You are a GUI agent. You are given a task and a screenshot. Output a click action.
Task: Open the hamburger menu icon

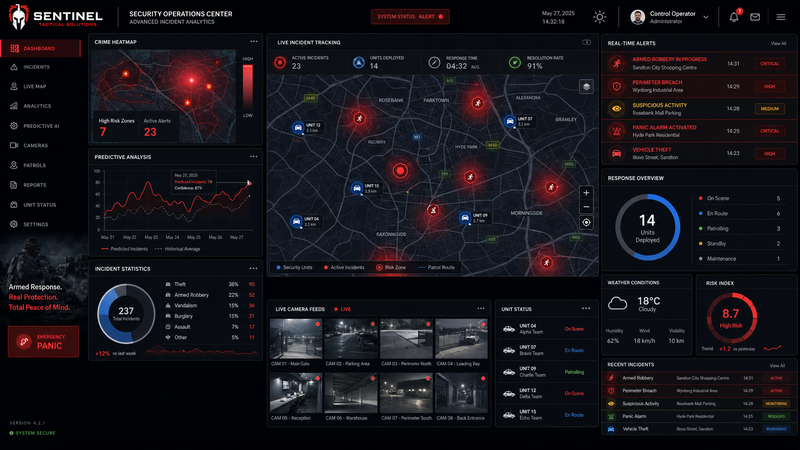781,17
